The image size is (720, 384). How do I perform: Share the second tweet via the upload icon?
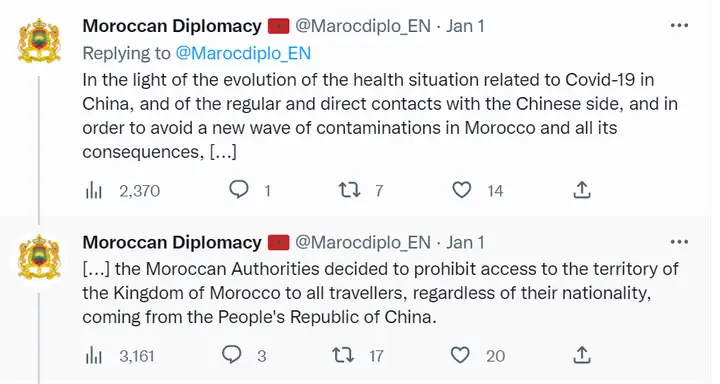tap(582, 355)
